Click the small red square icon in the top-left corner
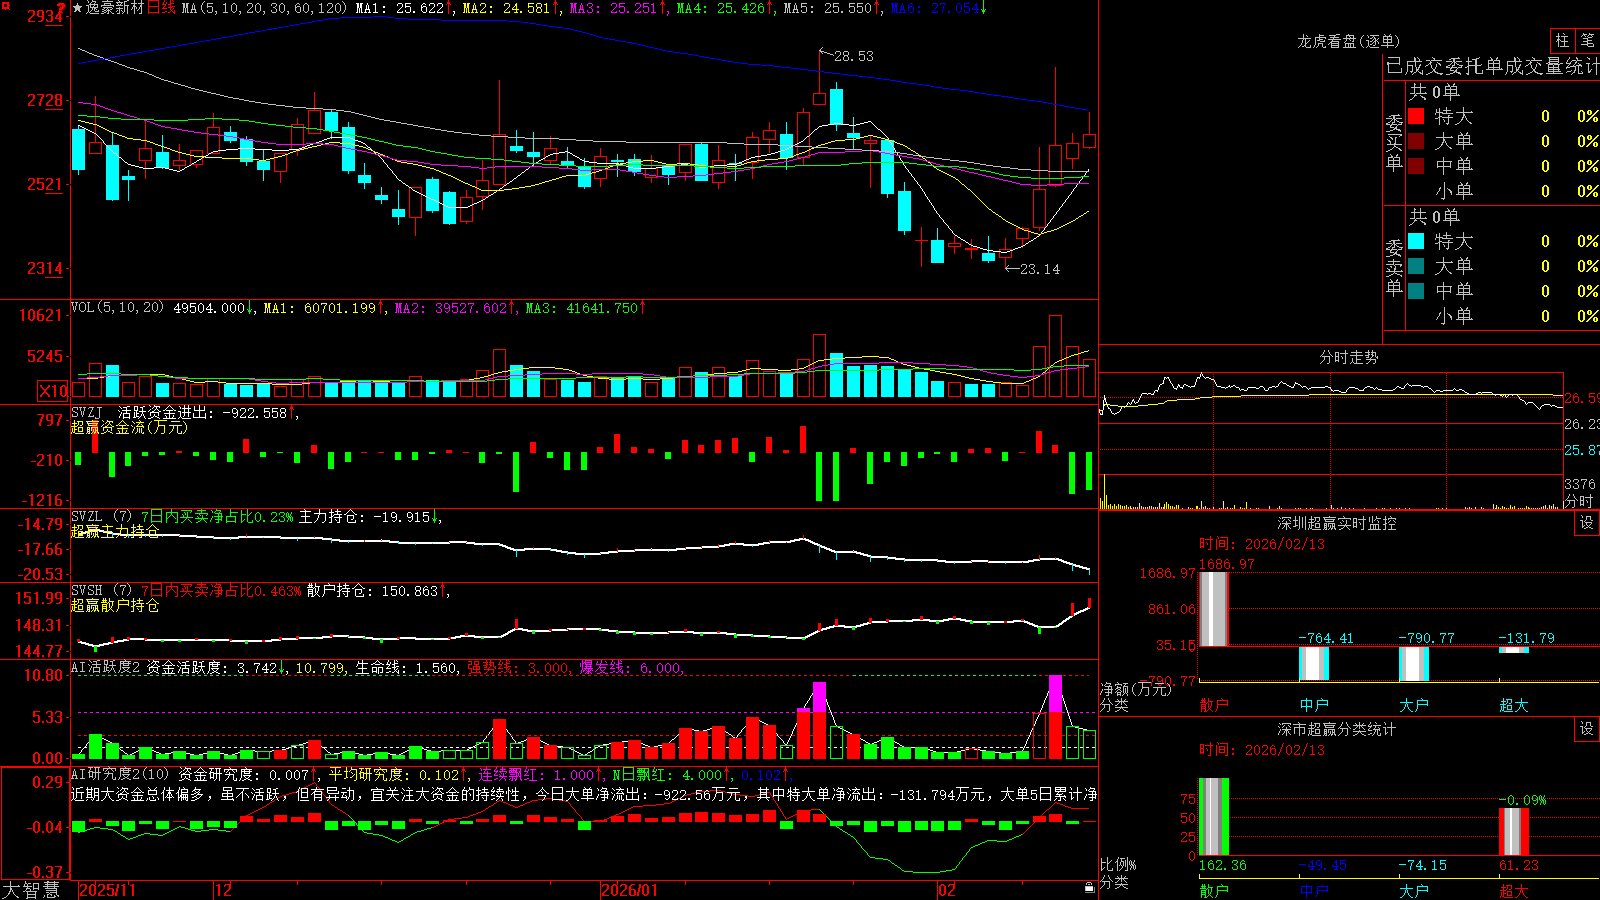The height and width of the screenshot is (900, 1600). 5,5
